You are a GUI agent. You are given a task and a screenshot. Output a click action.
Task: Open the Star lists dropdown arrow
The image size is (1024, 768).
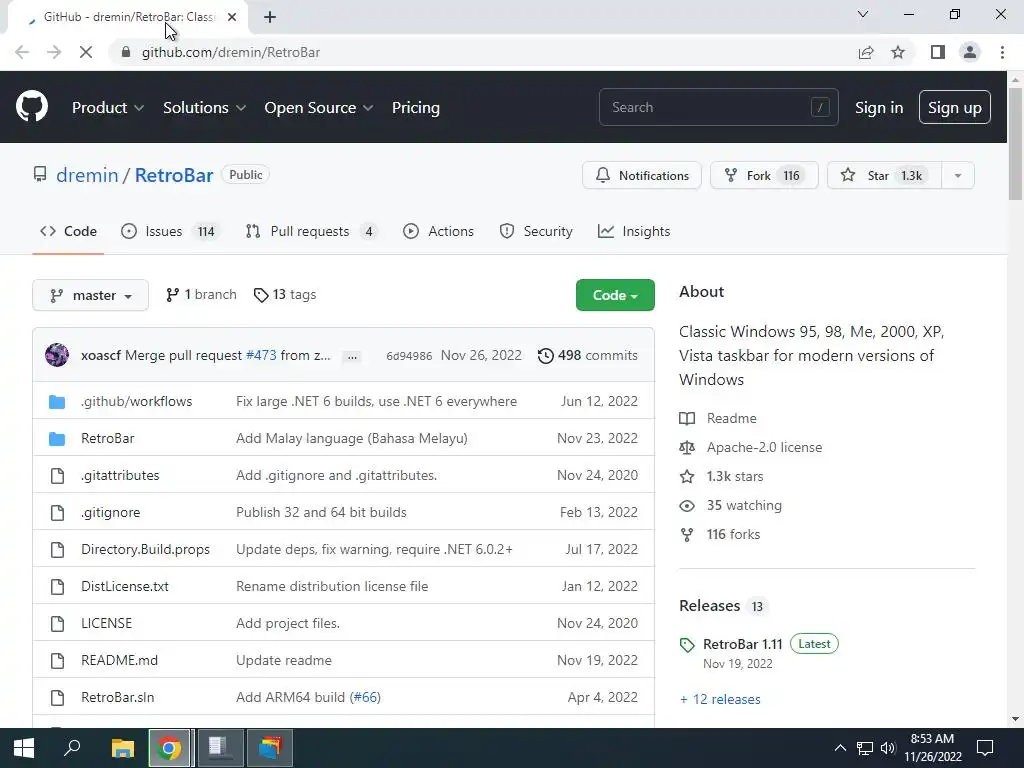coord(957,176)
